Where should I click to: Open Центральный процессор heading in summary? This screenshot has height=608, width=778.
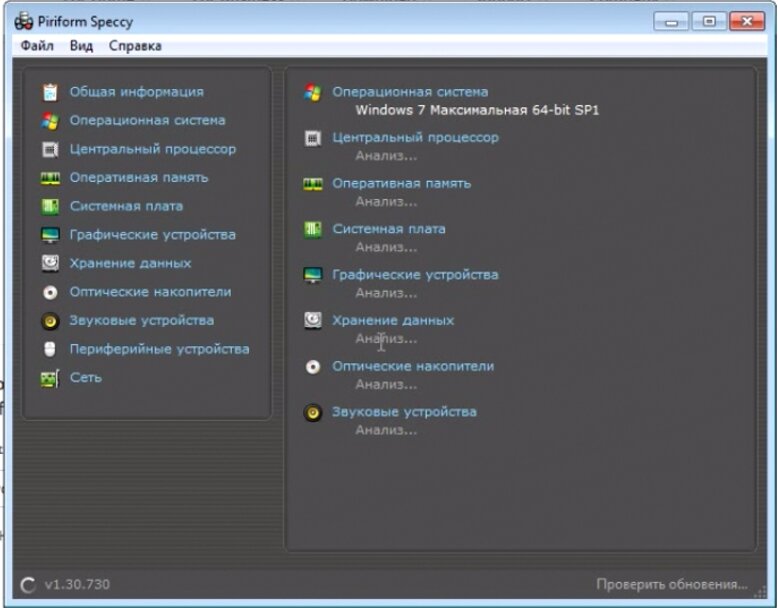click(x=415, y=137)
